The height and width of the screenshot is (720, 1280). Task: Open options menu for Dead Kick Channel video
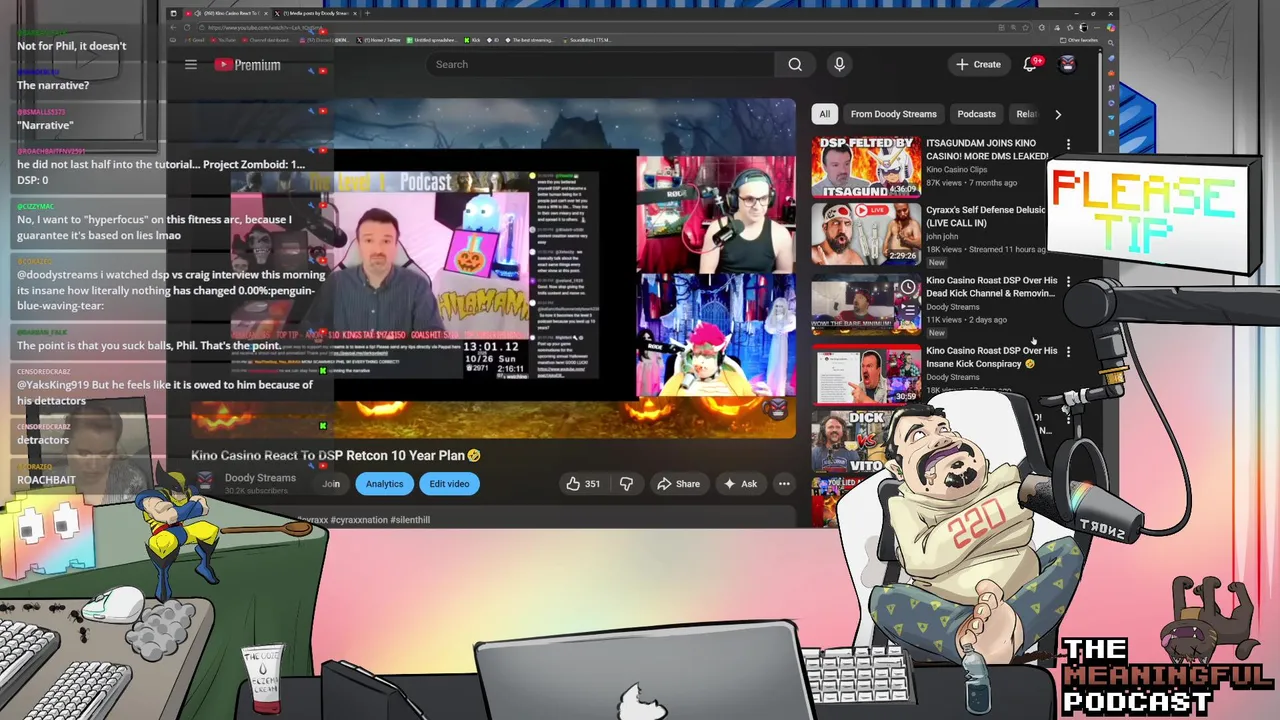pos(1068,282)
